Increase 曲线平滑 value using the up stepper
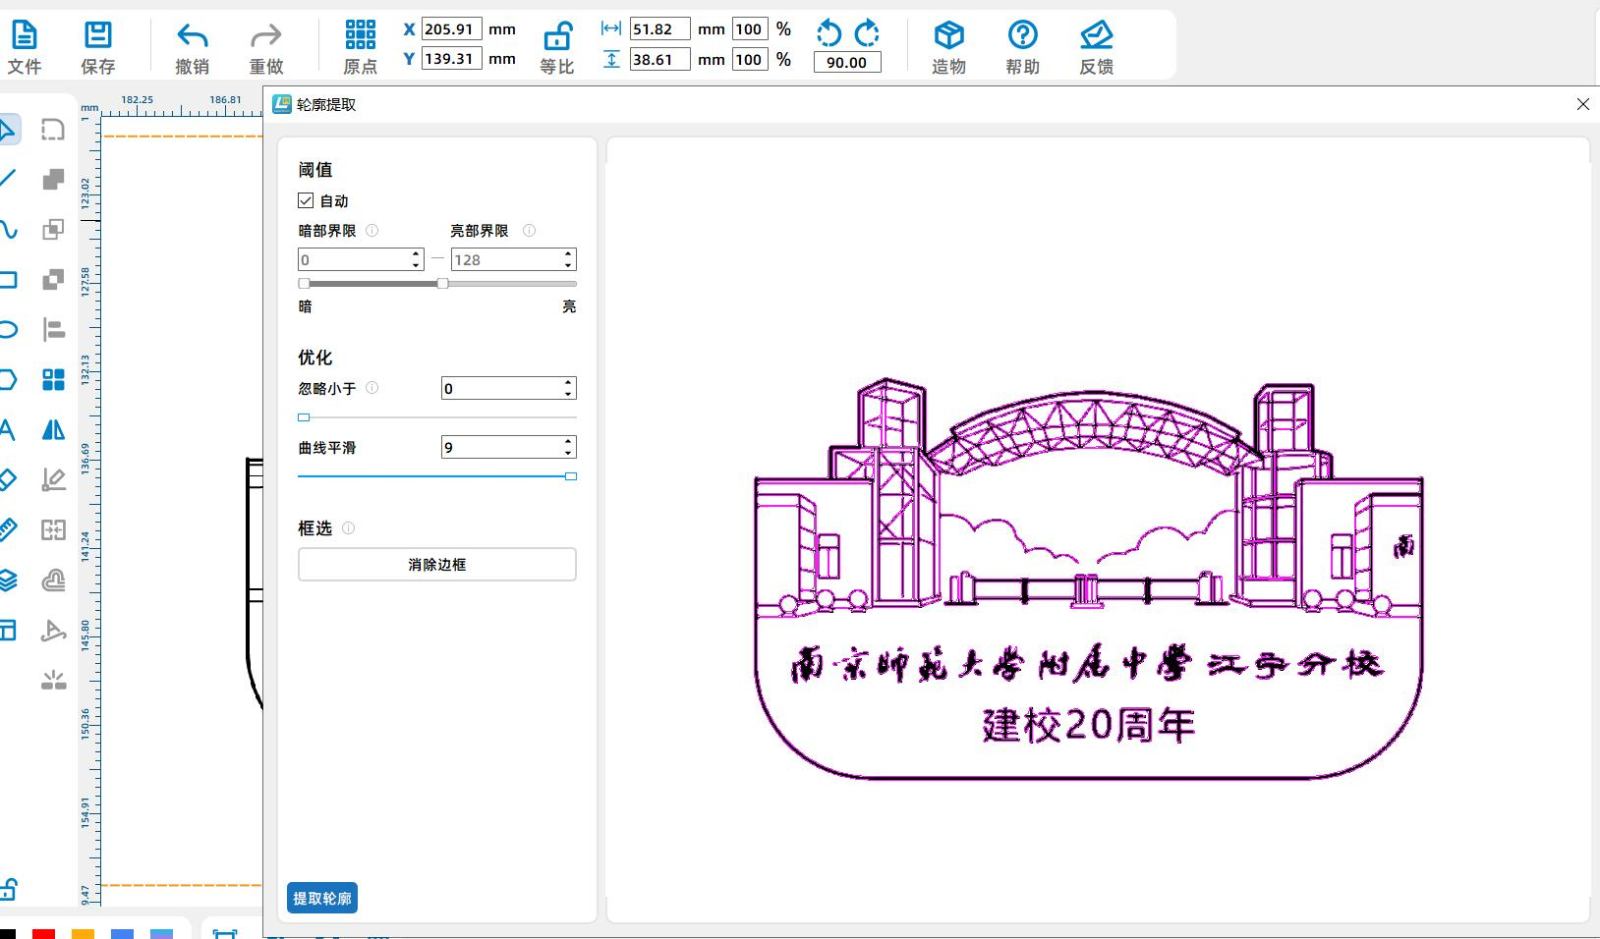1600x939 pixels. point(566,441)
